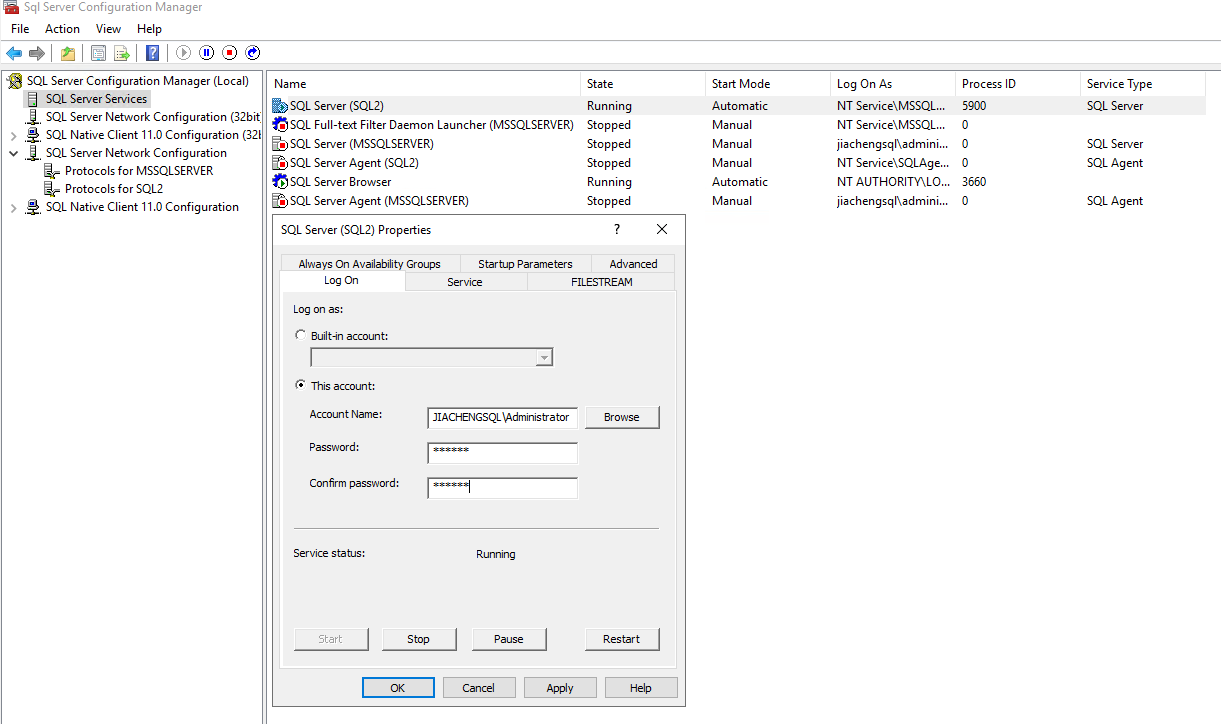The width and height of the screenshot is (1221, 724).
Task: Stop the service using the red toolbar icon
Action: coord(230,53)
